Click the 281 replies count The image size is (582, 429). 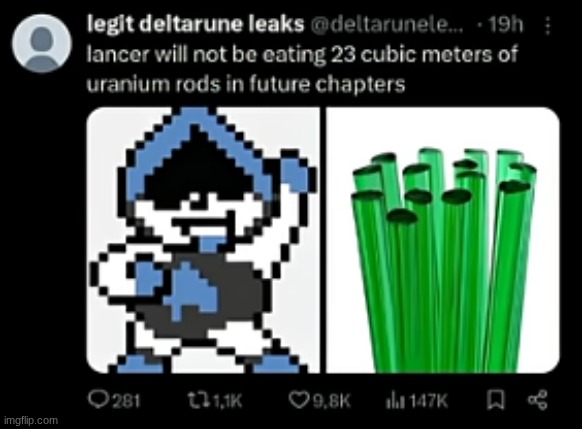coord(126,401)
